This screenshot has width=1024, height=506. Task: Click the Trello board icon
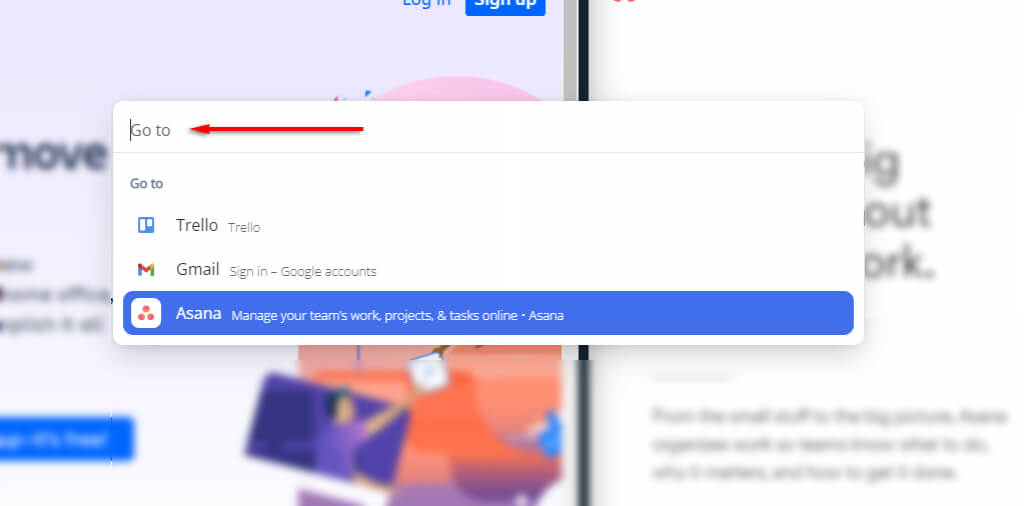146,225
